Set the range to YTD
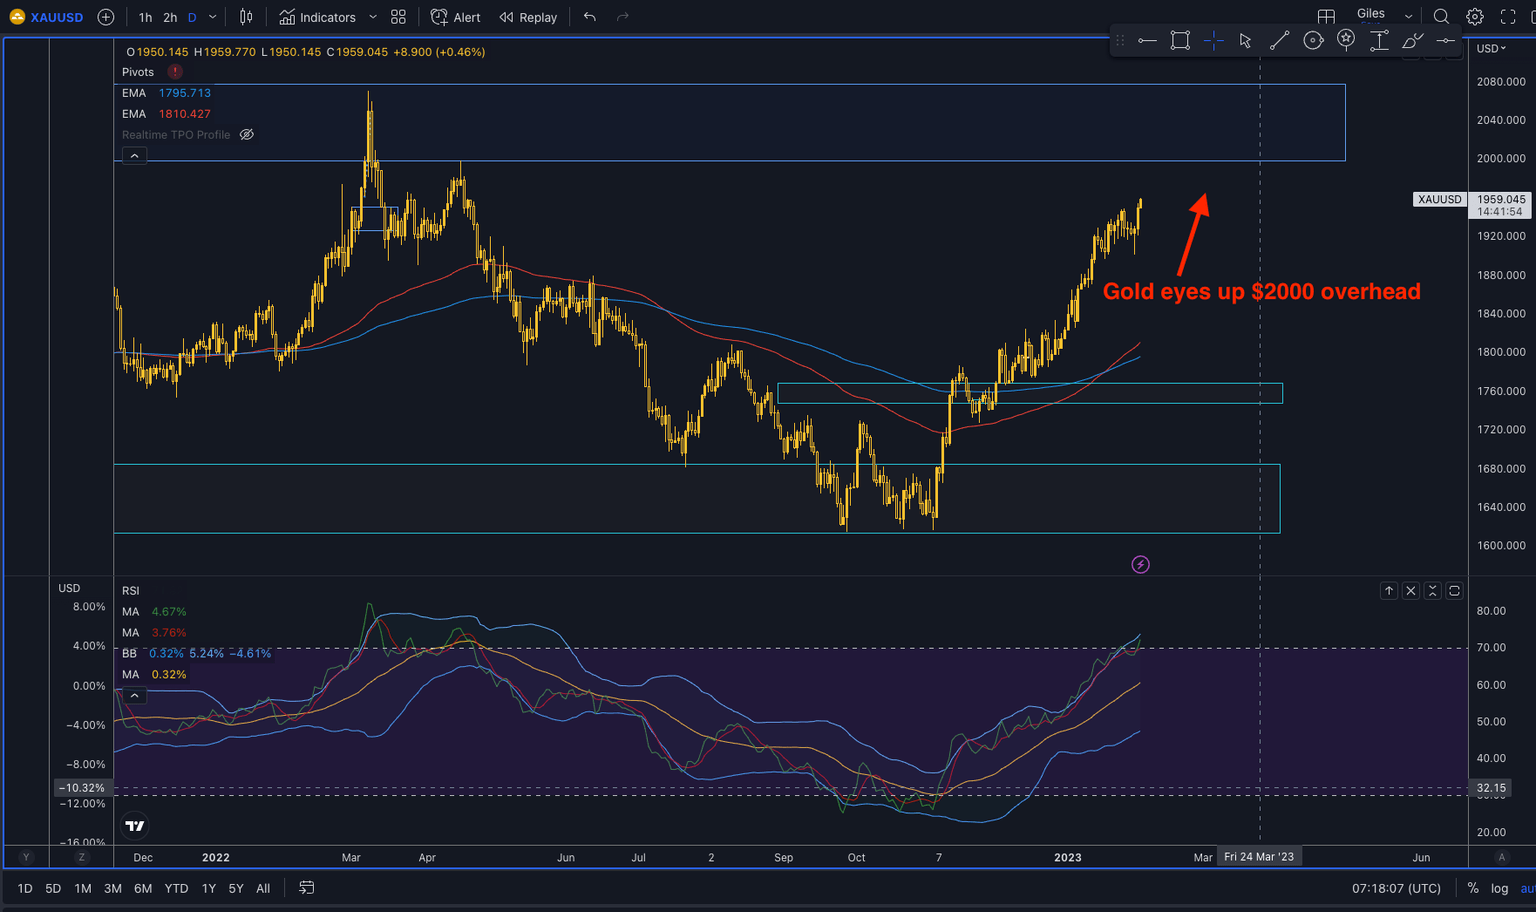The width and height of the screenshot is (1536, 912). [x=176, y=888]
